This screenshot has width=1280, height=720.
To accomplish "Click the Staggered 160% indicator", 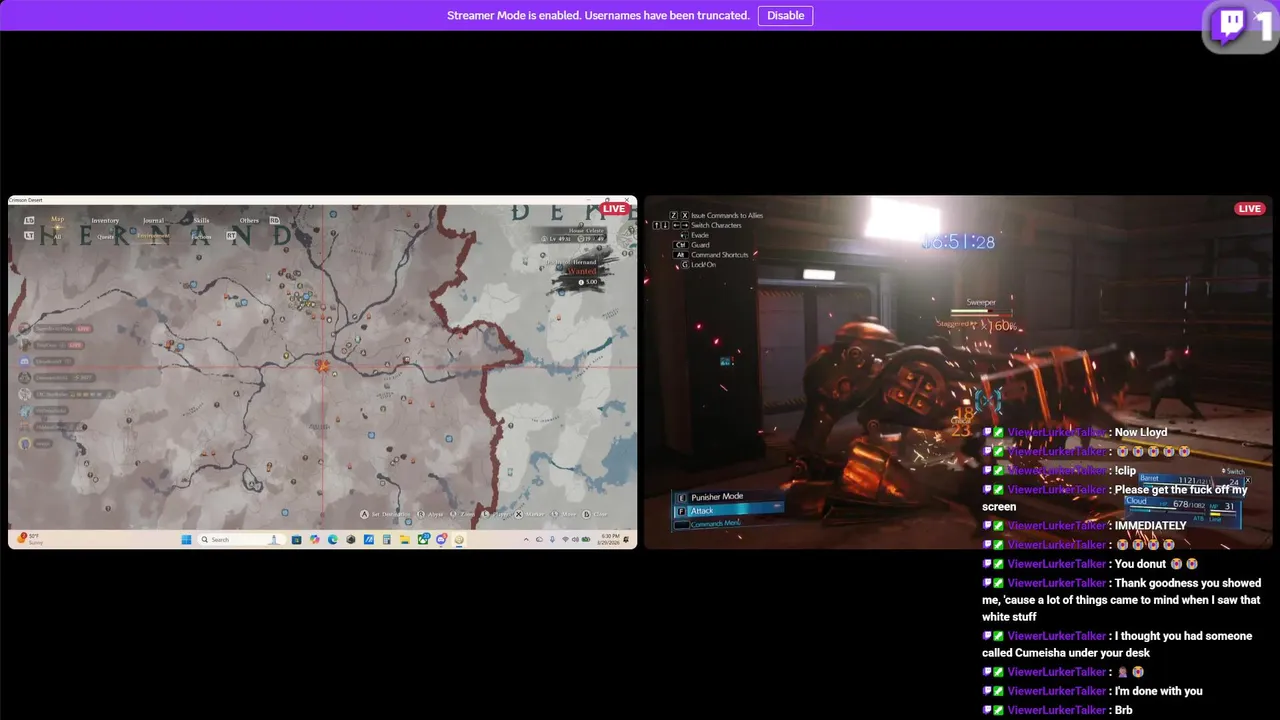I will tap(976, 324).
